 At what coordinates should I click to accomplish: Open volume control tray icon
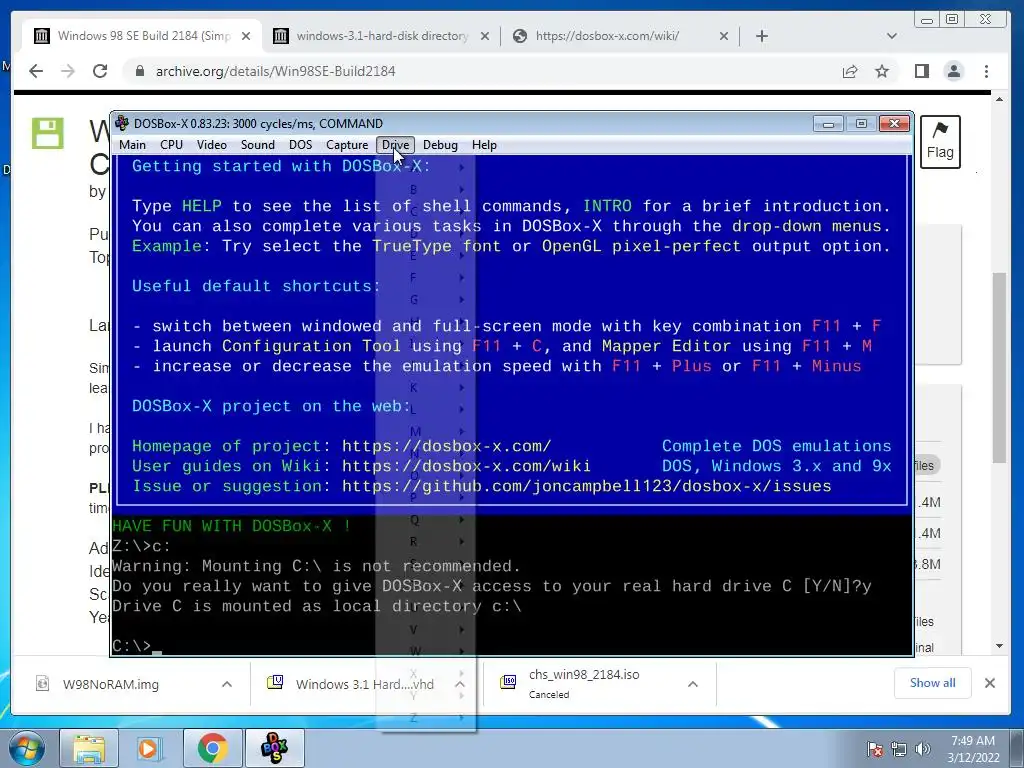923,749
